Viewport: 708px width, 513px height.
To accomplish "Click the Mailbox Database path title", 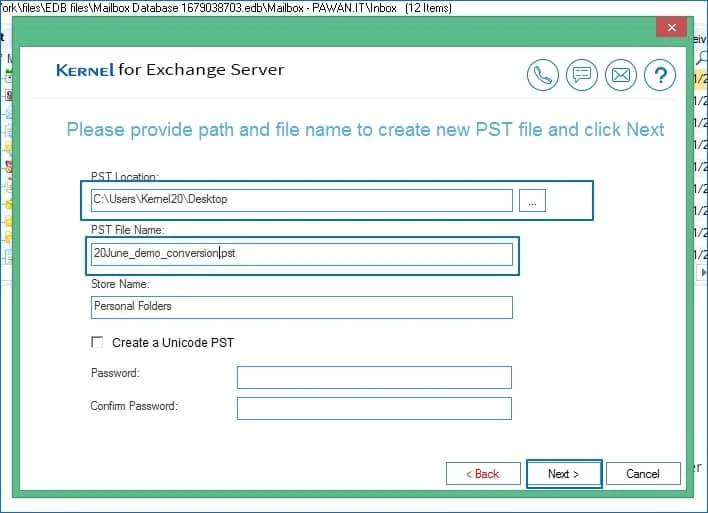I will point(226,8).
